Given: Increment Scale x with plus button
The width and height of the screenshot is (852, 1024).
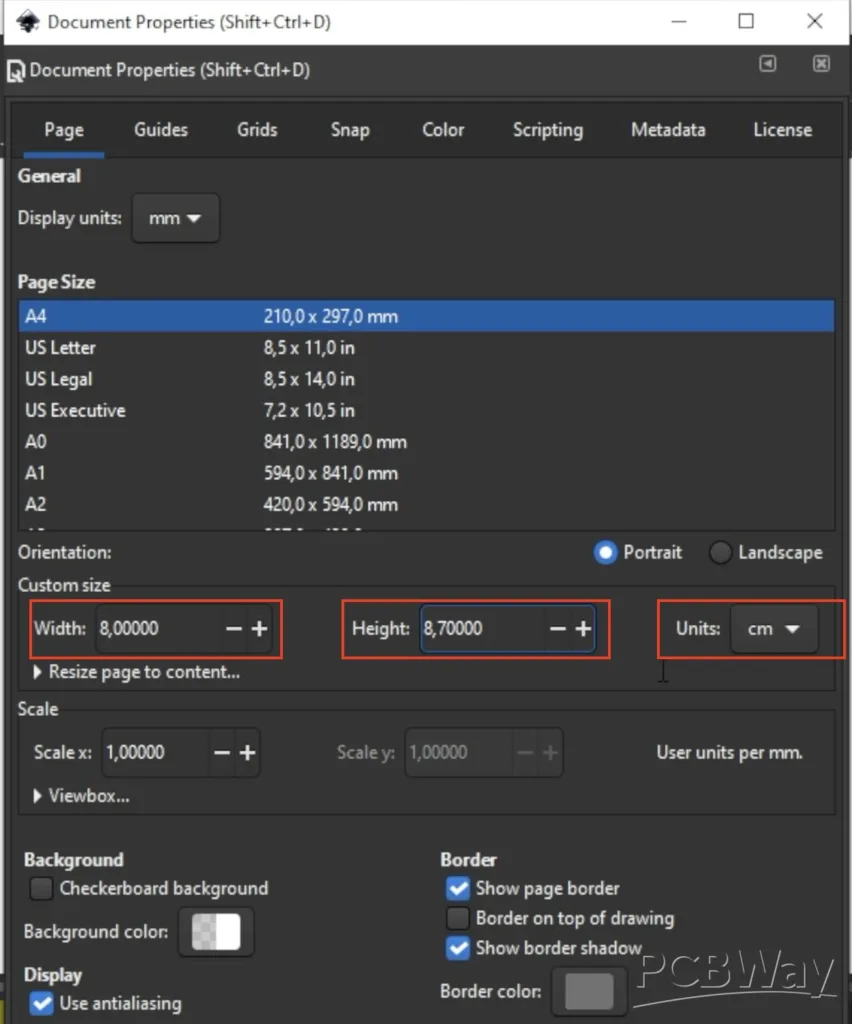Looking at the screenshot, I should click(x=247, y=753).
